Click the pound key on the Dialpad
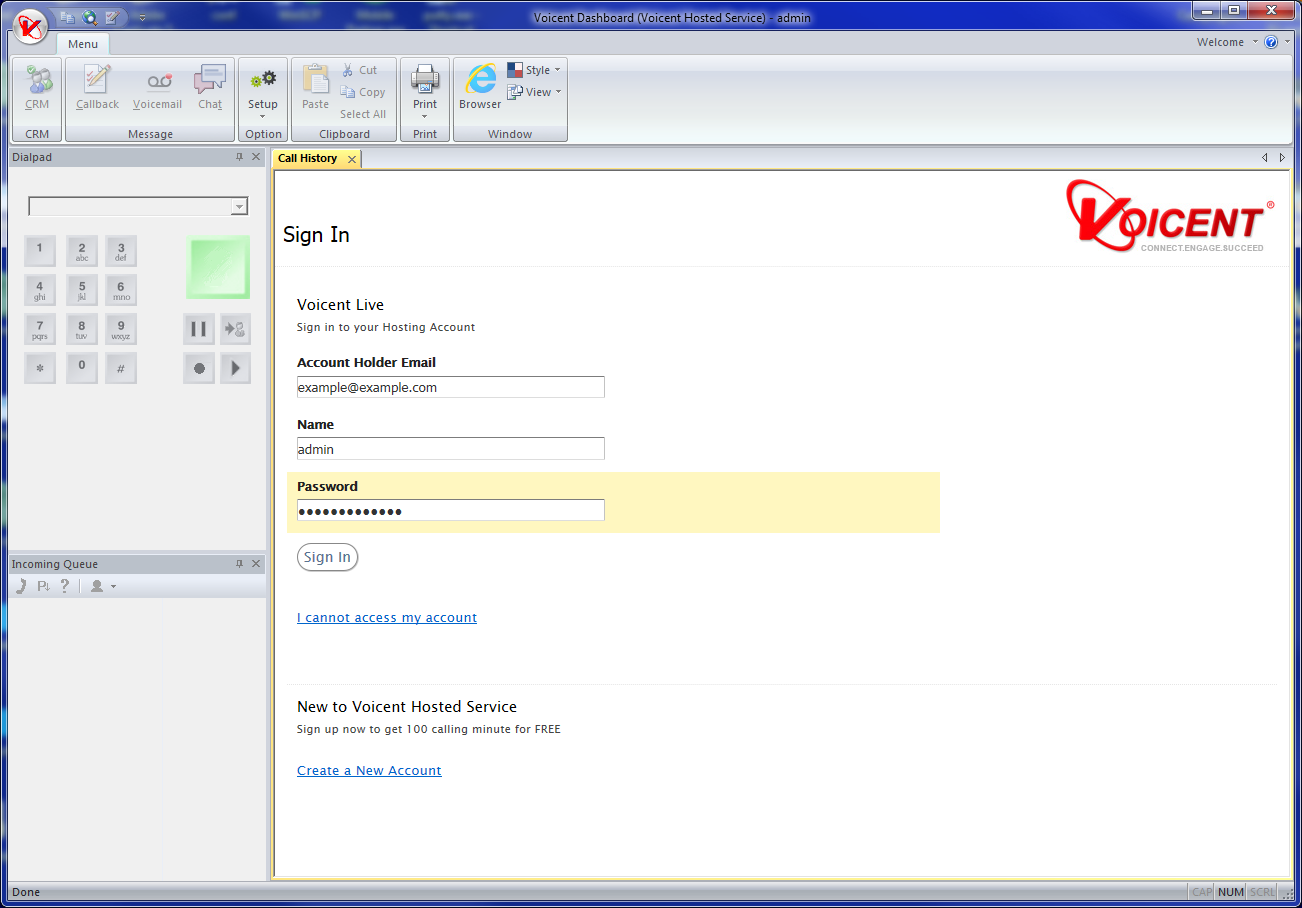 pos(121,368)
